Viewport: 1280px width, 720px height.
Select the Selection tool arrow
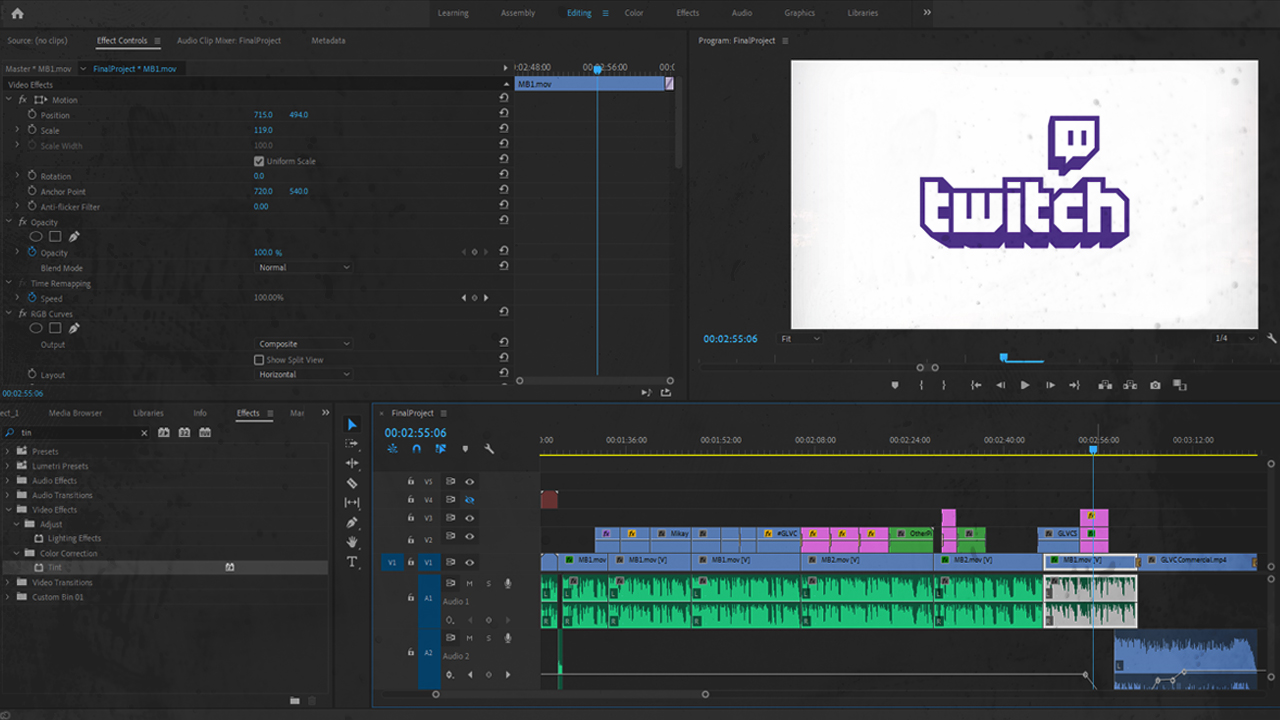[x=352, y=424]
